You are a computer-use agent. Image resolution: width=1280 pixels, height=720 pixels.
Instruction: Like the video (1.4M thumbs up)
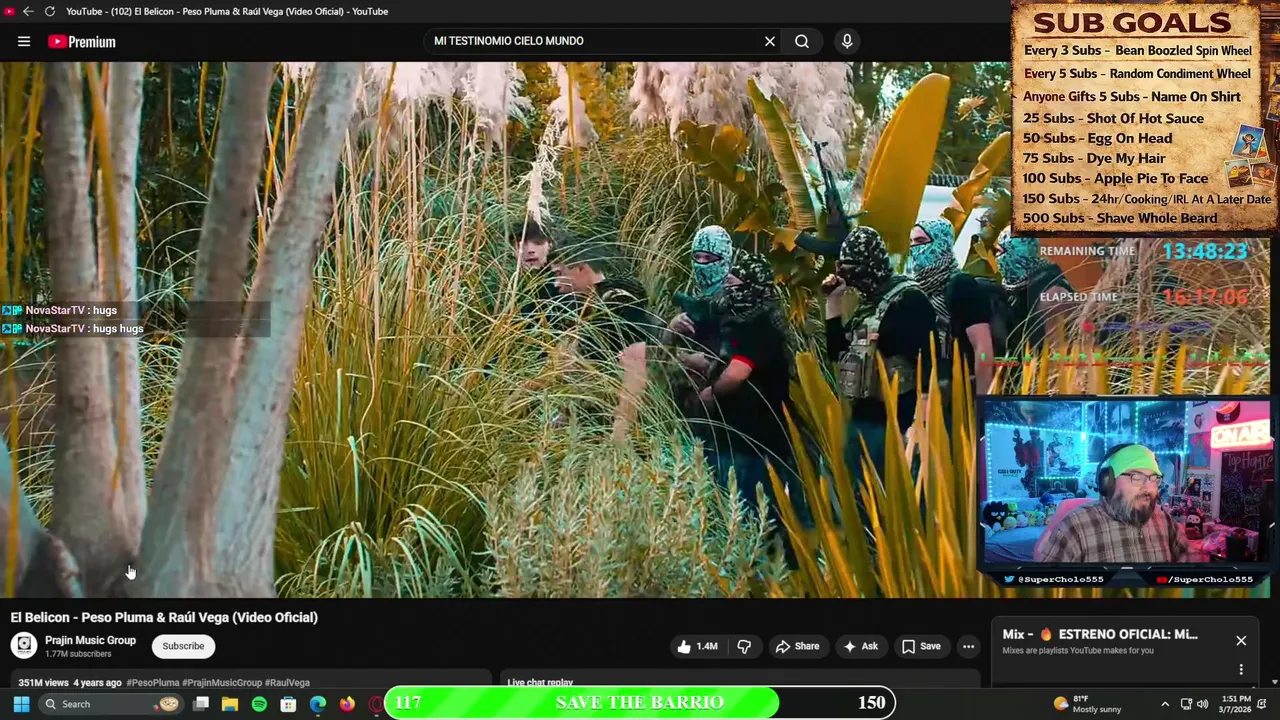point(698,646)
